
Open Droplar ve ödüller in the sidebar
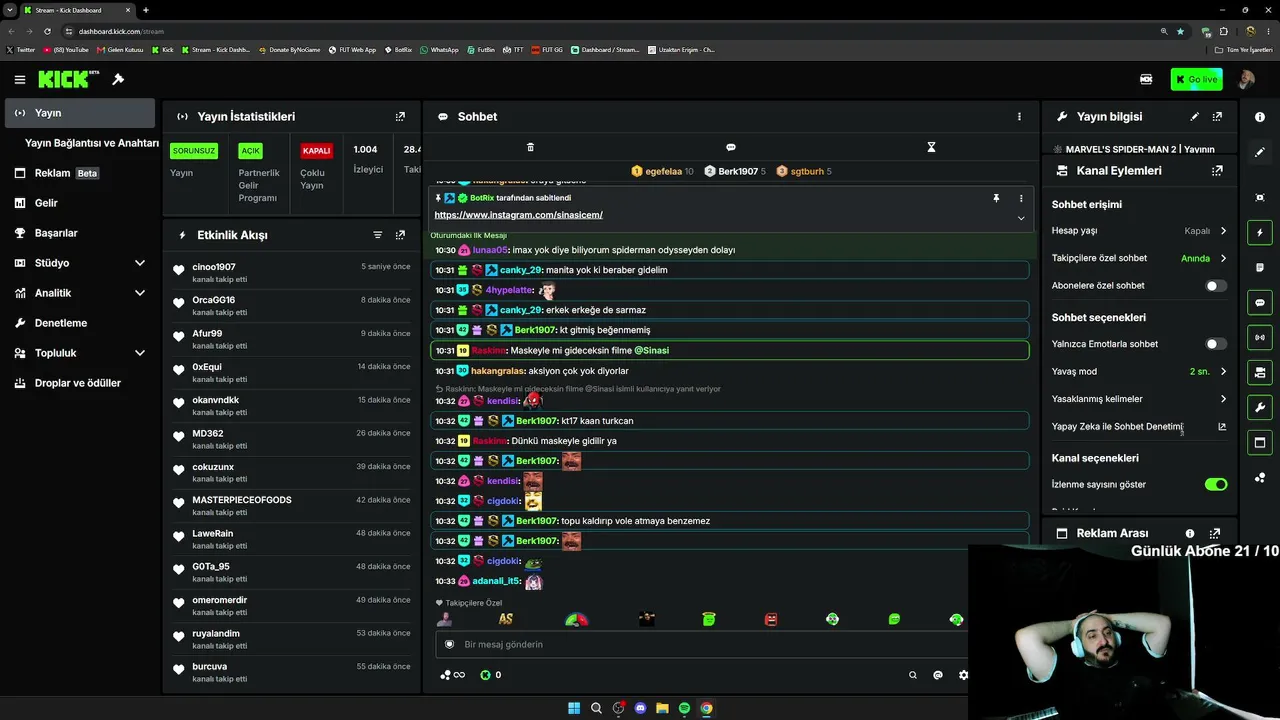[x=78, y=383]
